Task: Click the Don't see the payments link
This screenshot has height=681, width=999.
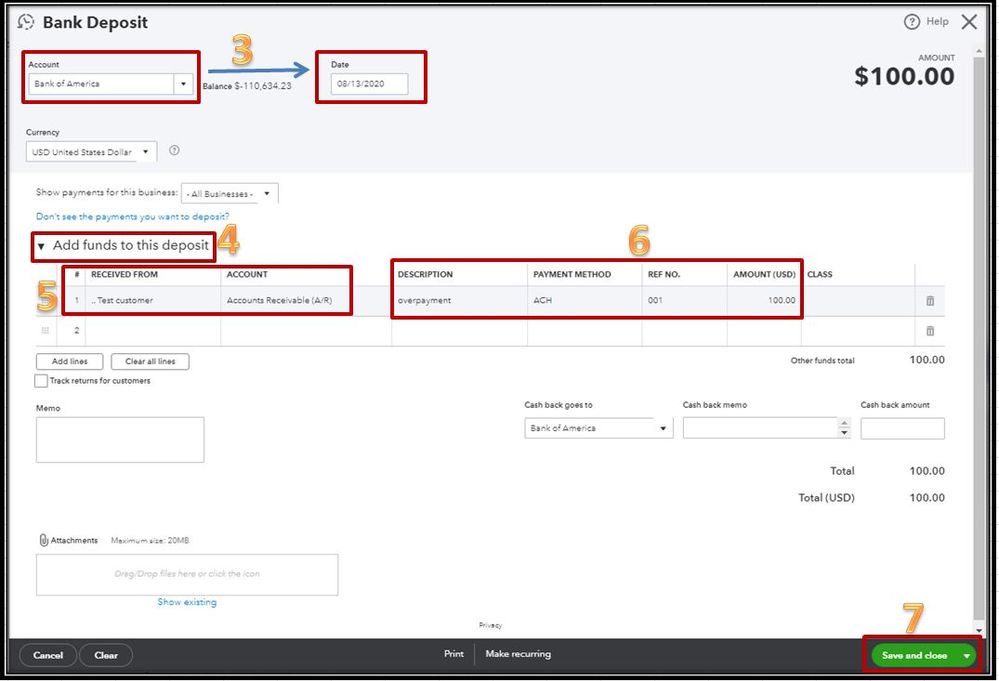Action: coord(133,217)
